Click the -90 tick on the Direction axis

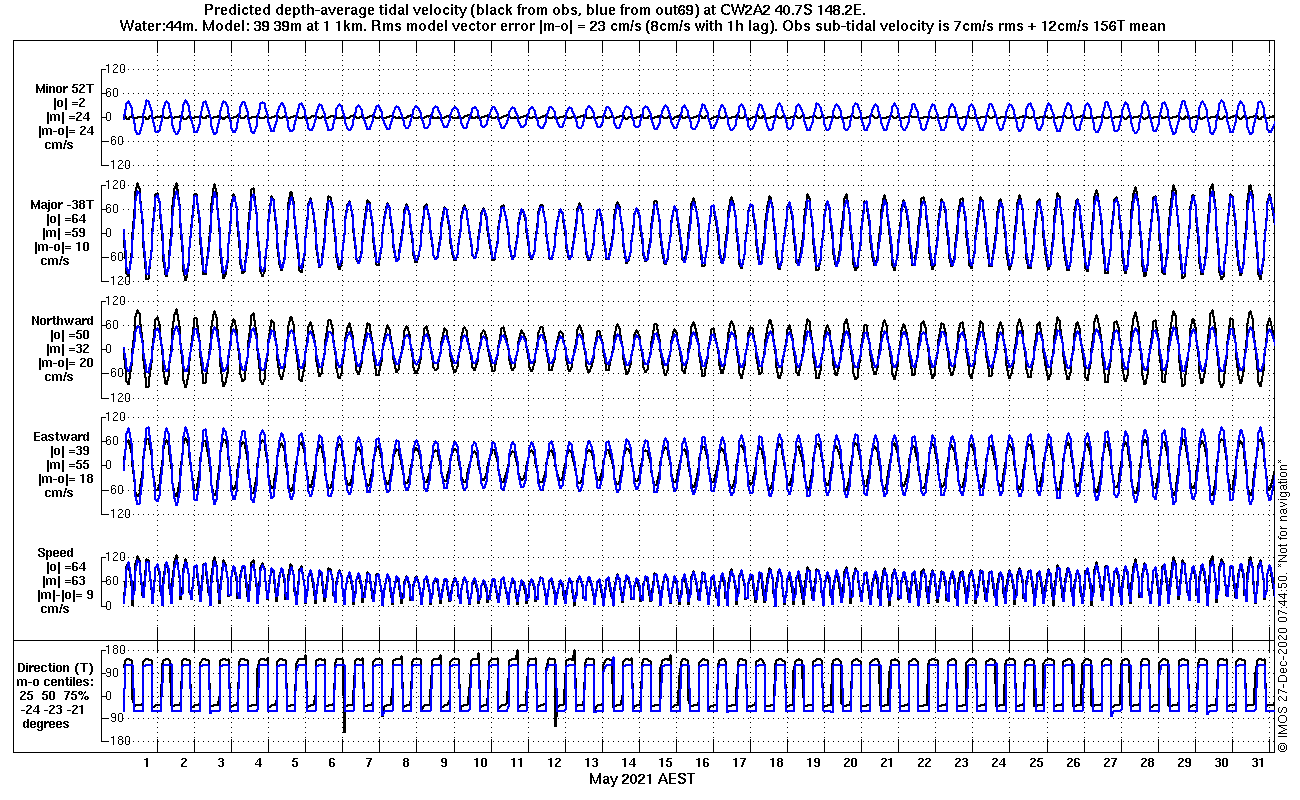(114, 718)
